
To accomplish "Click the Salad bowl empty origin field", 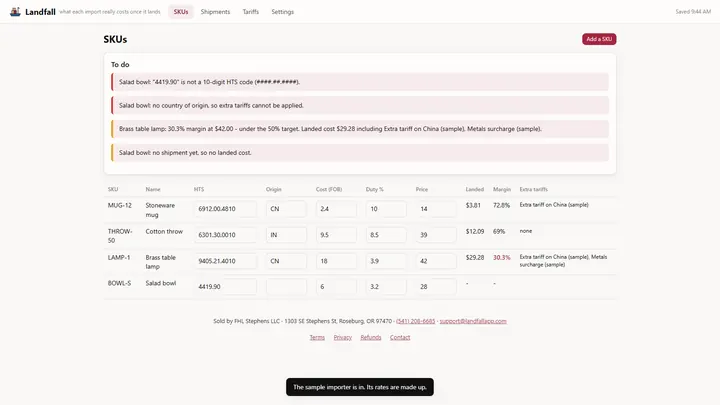I will click(x=286, y=287).
